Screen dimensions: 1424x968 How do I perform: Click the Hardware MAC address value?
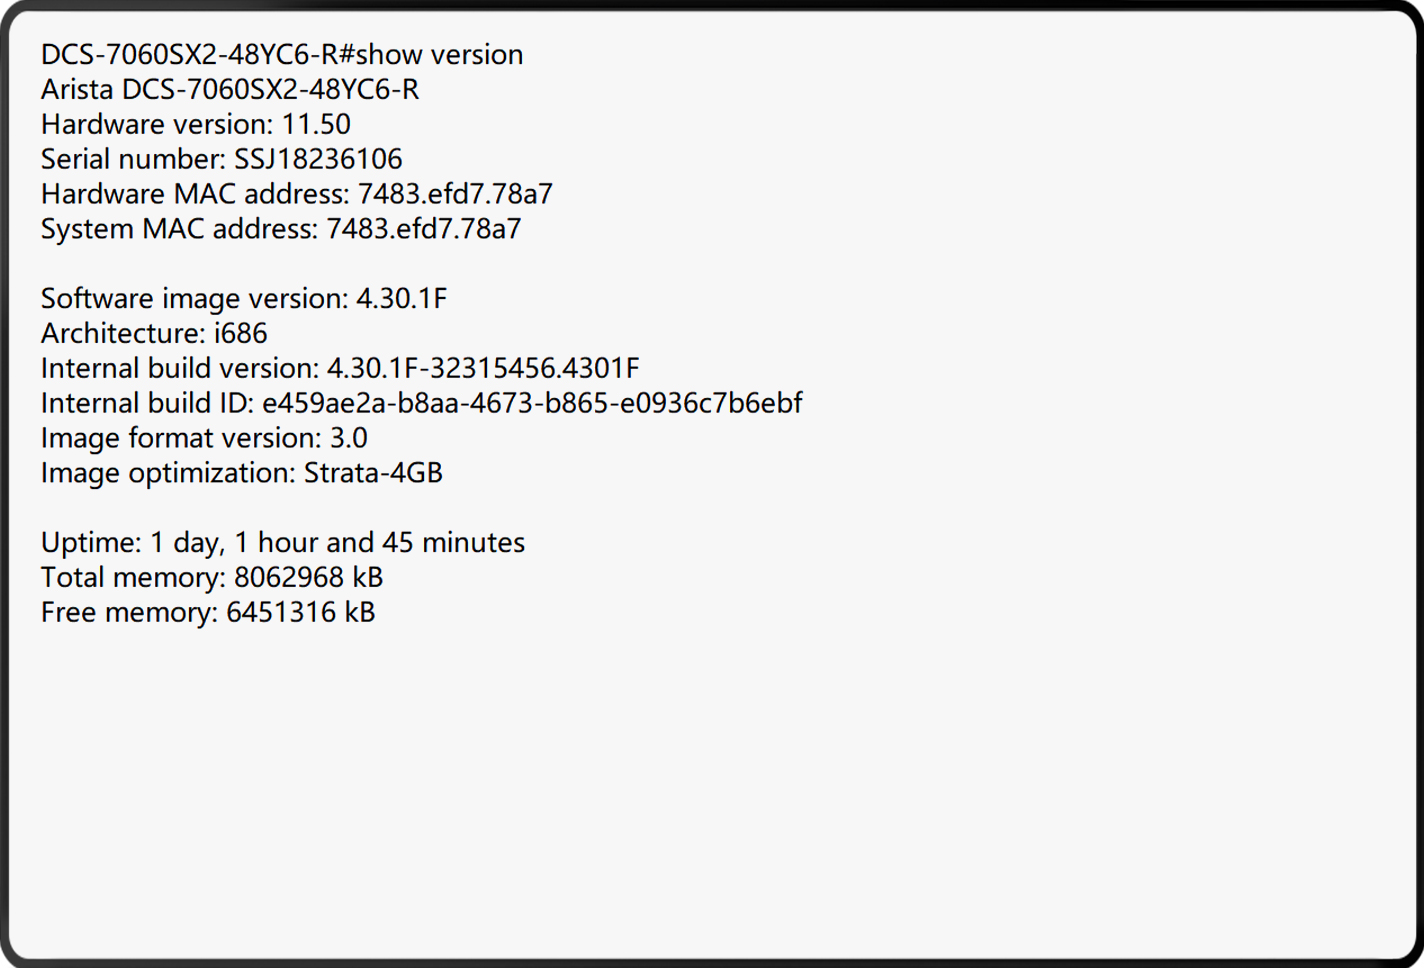point(455,194)
